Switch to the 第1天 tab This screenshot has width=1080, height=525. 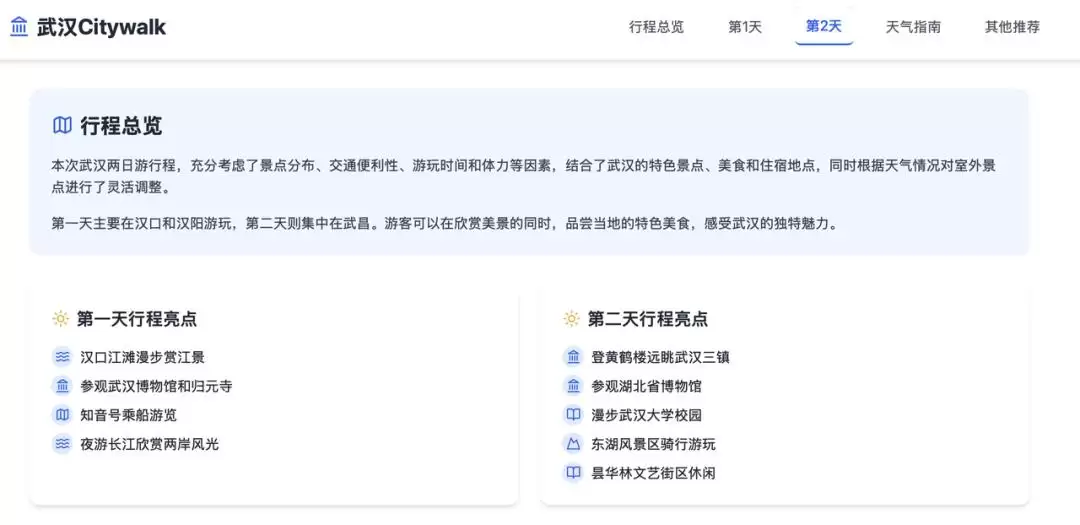point(745,28)
